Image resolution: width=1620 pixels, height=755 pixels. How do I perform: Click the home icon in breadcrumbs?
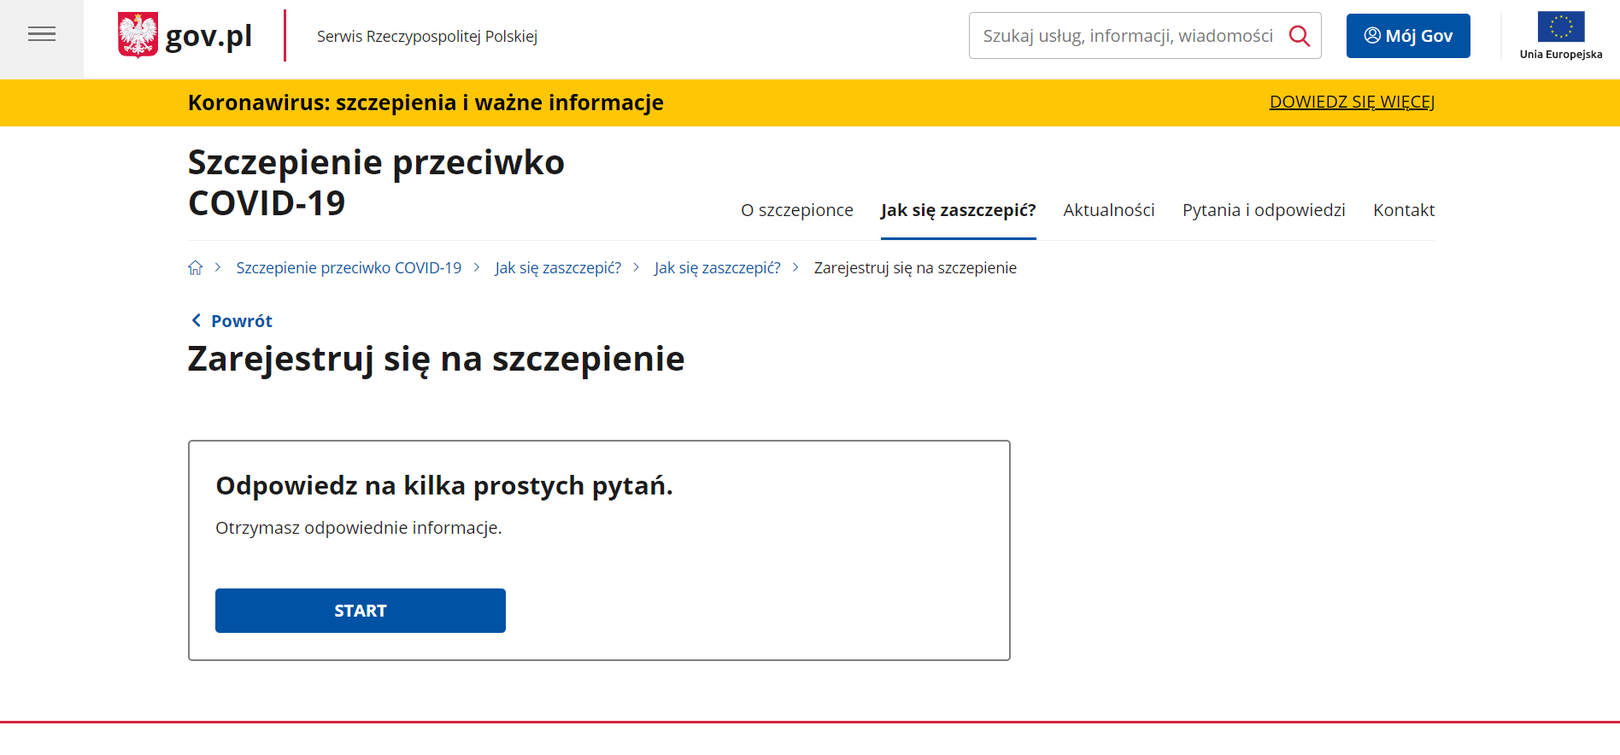click(x=195, y=268)
